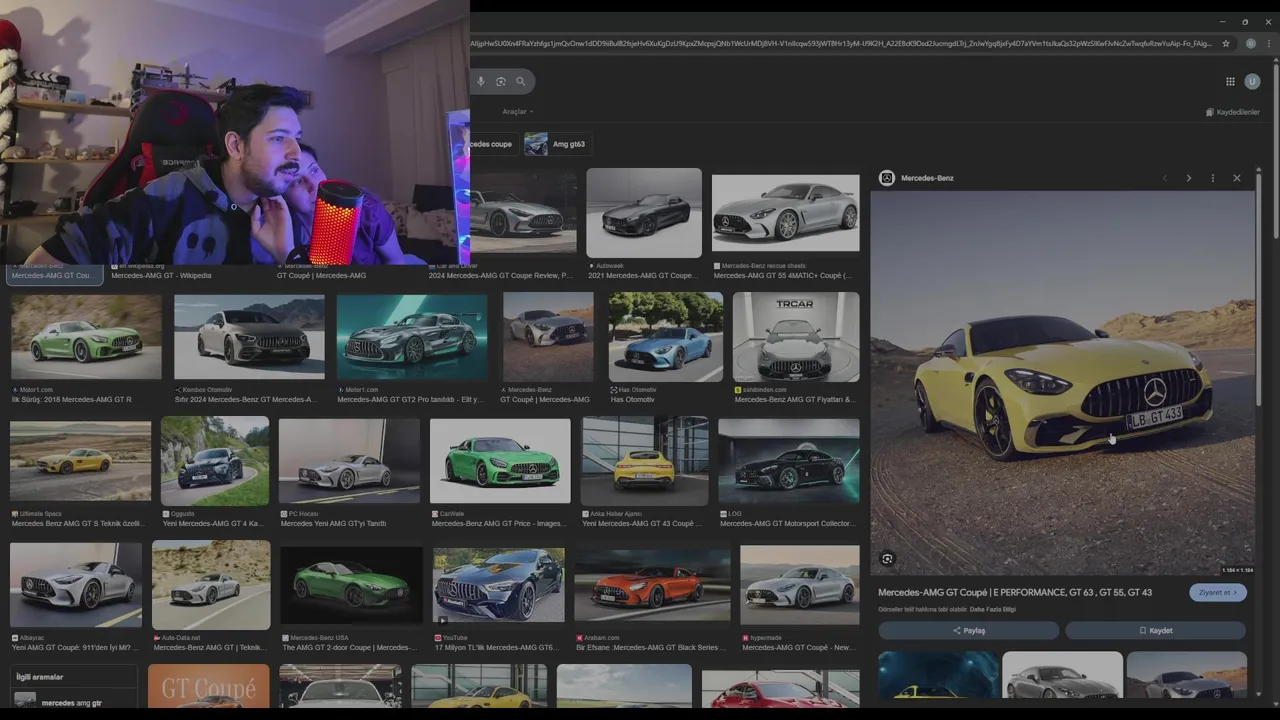Click the magnifier search icon
The image size is (1280, 720).
(520, 81)
